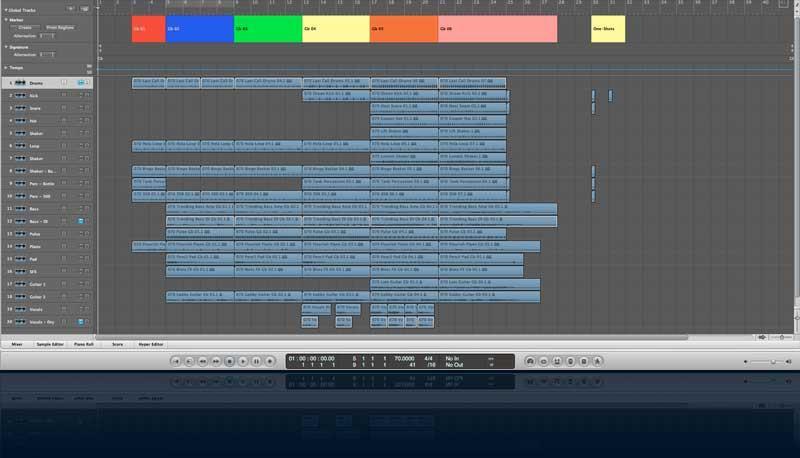Click the Drums track instrument icon
The width and height of the screenshot is (800, 458).
coord(21,83)
